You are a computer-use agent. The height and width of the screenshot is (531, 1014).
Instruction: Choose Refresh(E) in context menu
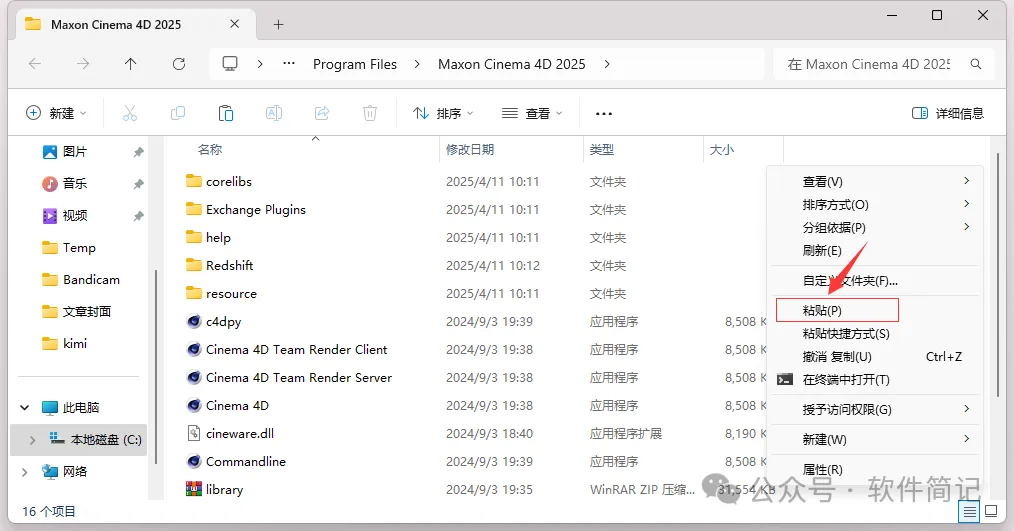(877, 250)
